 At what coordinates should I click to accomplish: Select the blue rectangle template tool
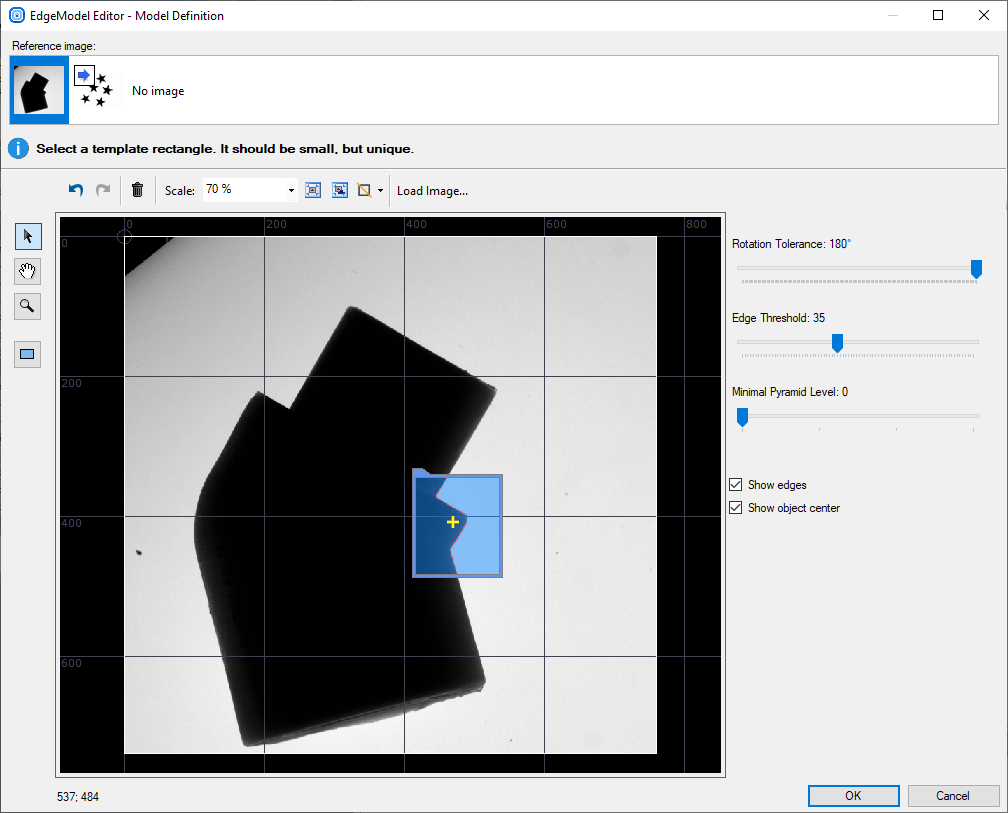tap(28, 354)
